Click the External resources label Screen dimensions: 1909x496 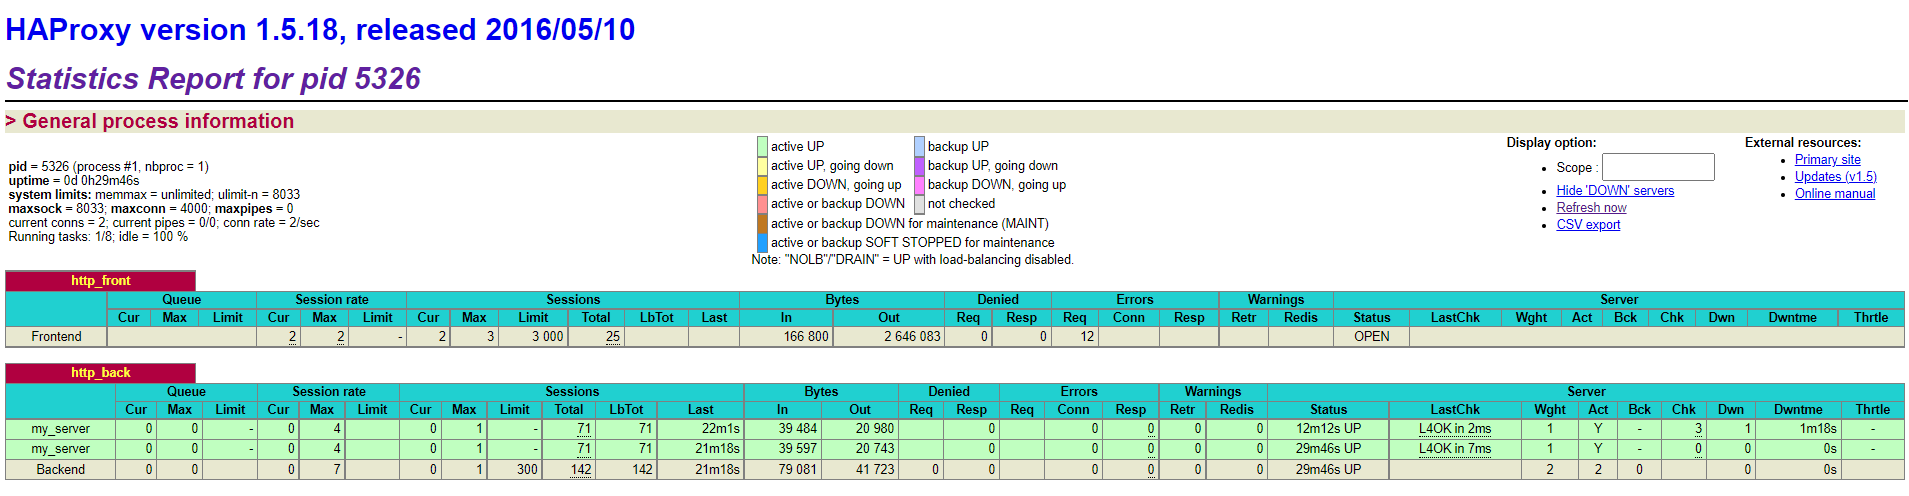click(1803, 143)
